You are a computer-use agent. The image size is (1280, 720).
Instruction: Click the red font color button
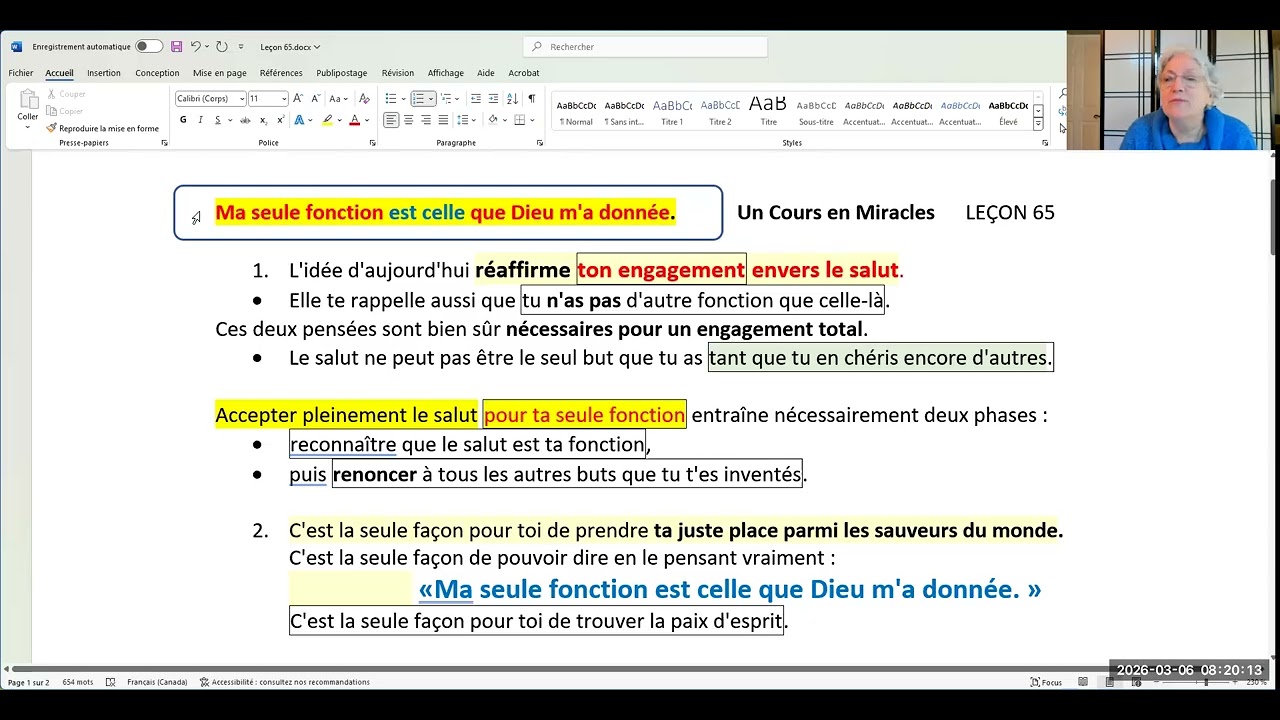pos(354,120)
